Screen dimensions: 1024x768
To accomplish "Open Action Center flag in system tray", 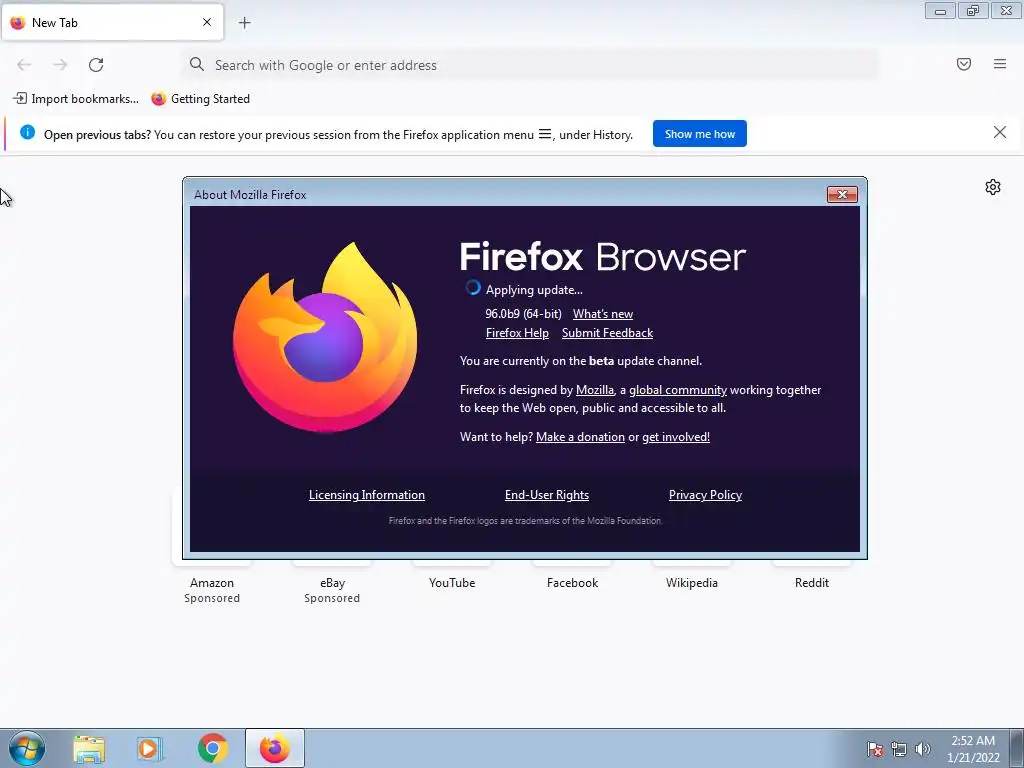I will coord(875,749).
